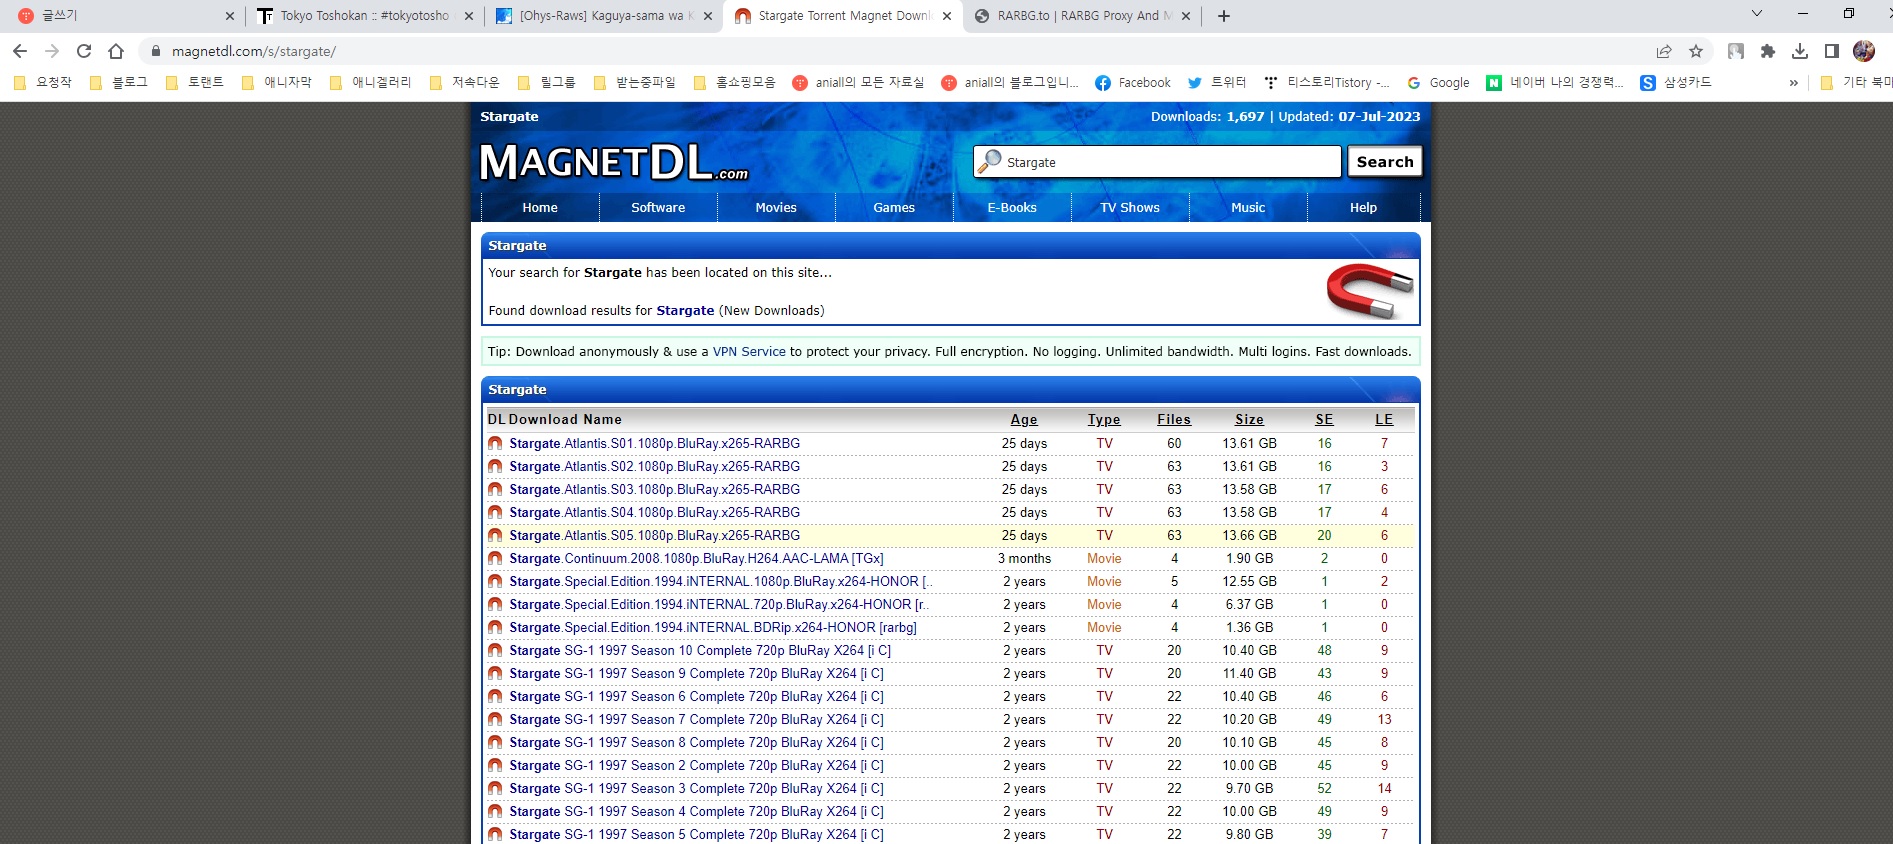This screenshot has width=1893, height=844.
Task: Toggle the browser side panel icon
Action: [x=1832, y=51]
